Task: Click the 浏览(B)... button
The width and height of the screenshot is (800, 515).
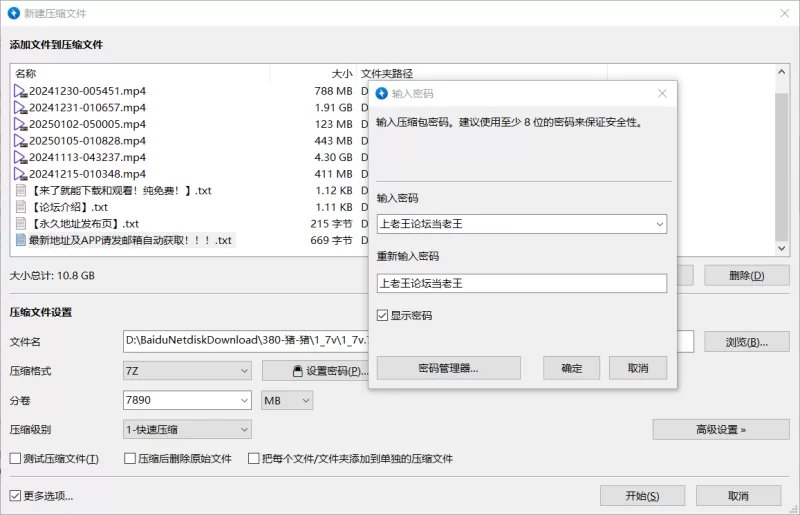Action: [x=746, y=342]
